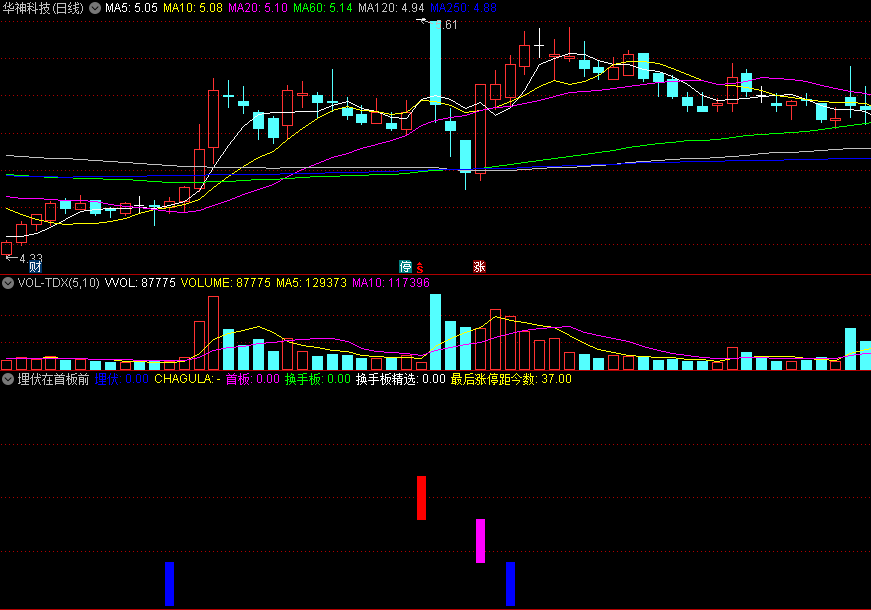The width and height of the screenshot is (871, 610).
Task: Click the 涨 limit-up marker icon
Action: [479, 266]
